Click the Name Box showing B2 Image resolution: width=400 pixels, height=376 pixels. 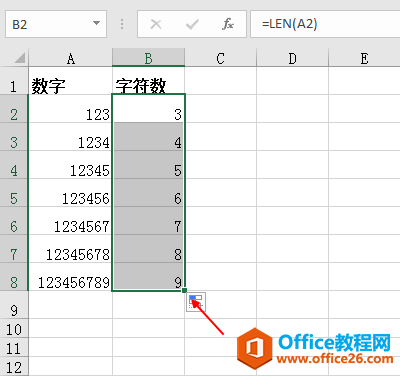click(x=56, y=24)
